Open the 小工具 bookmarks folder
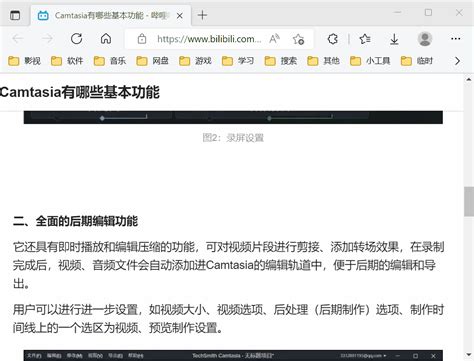Image resolution: width=474 pixels, height=361 pixels. [x=370, y=61]
